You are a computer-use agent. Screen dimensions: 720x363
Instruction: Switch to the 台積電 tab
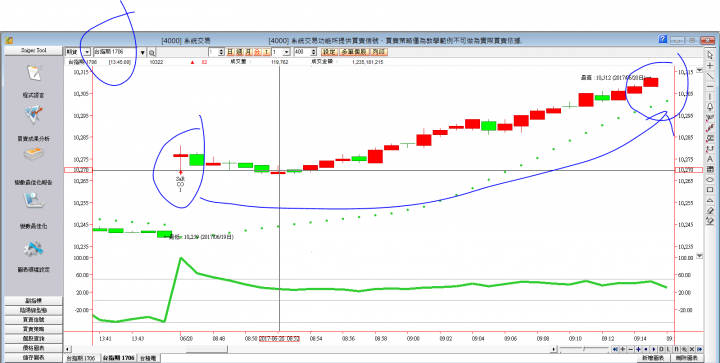tap(148, 358)
